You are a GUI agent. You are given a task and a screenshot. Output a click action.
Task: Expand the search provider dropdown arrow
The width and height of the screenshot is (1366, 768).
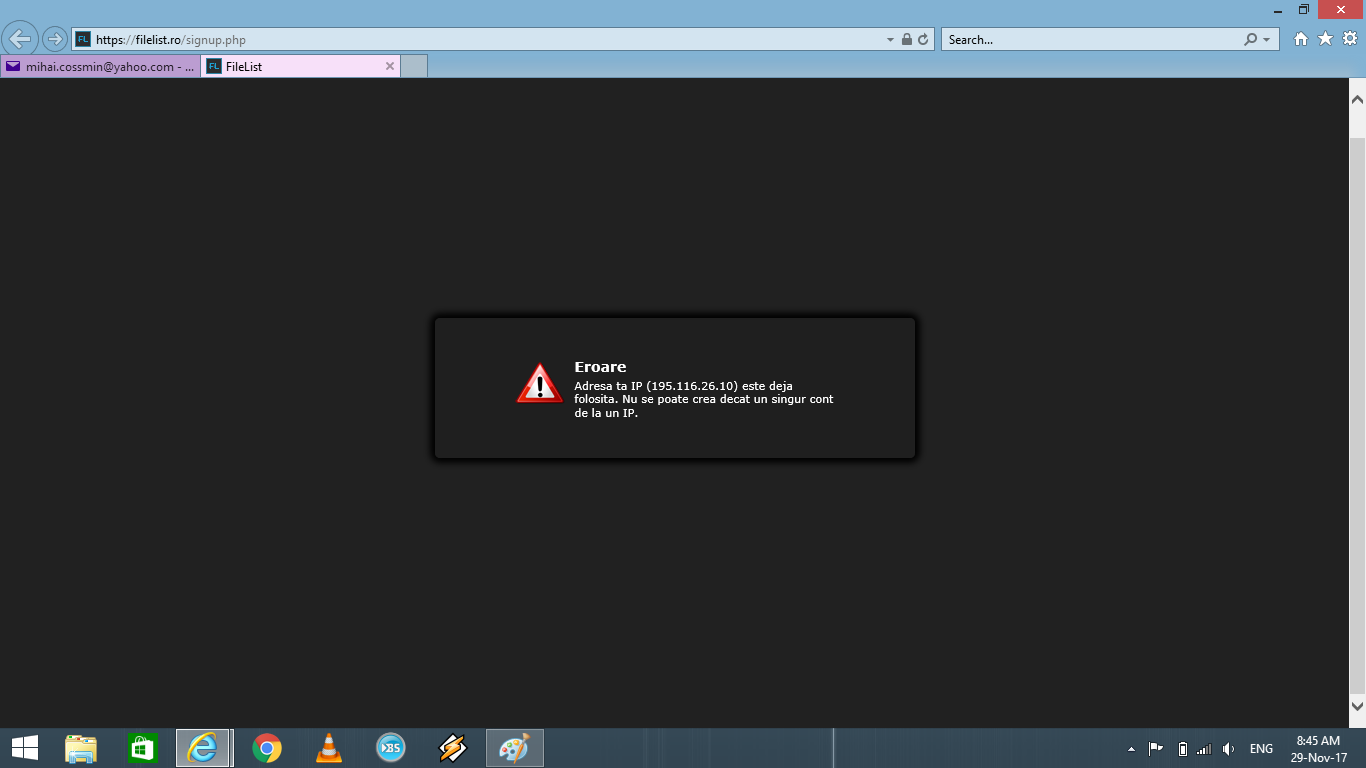click(x=1266, y=40)
